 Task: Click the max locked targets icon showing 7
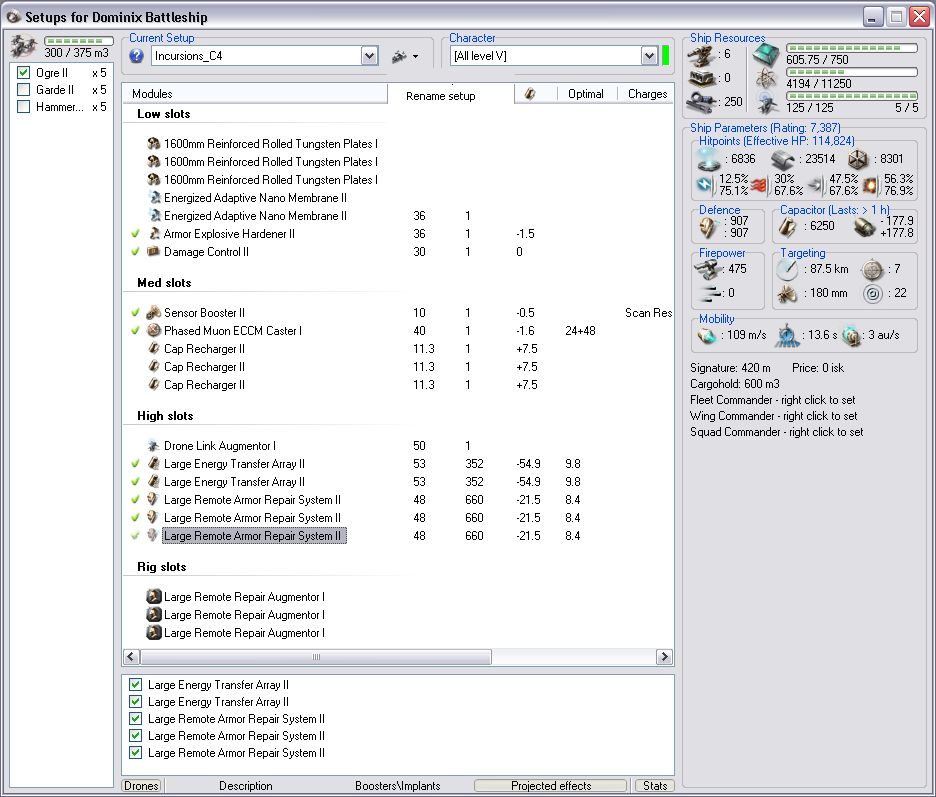pyautogui.click(x=873, y=270)
